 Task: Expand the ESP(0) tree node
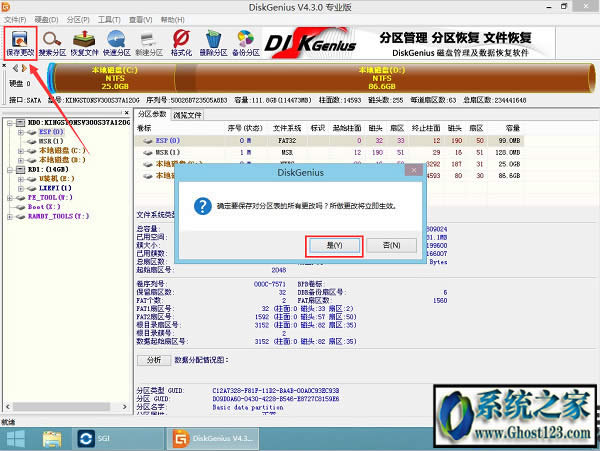20,132
